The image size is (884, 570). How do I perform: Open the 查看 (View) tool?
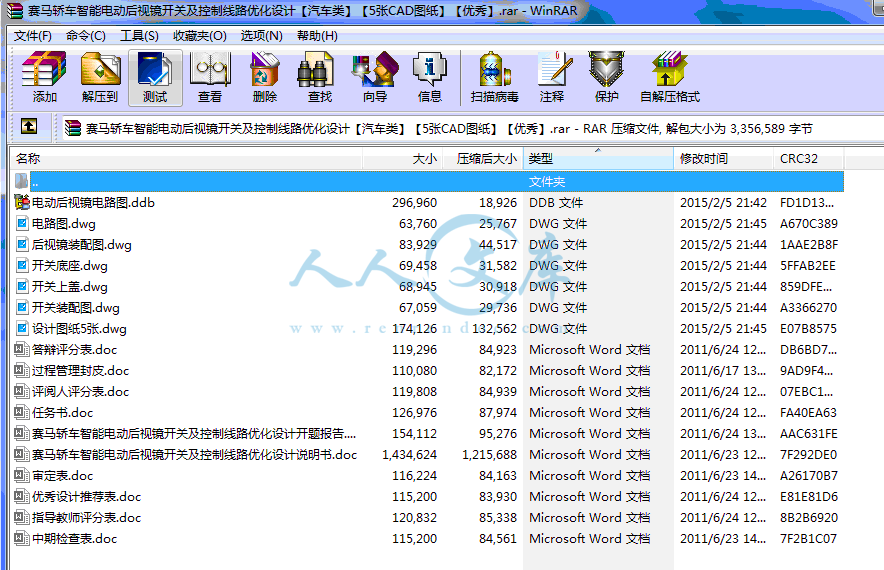(210, 77)
